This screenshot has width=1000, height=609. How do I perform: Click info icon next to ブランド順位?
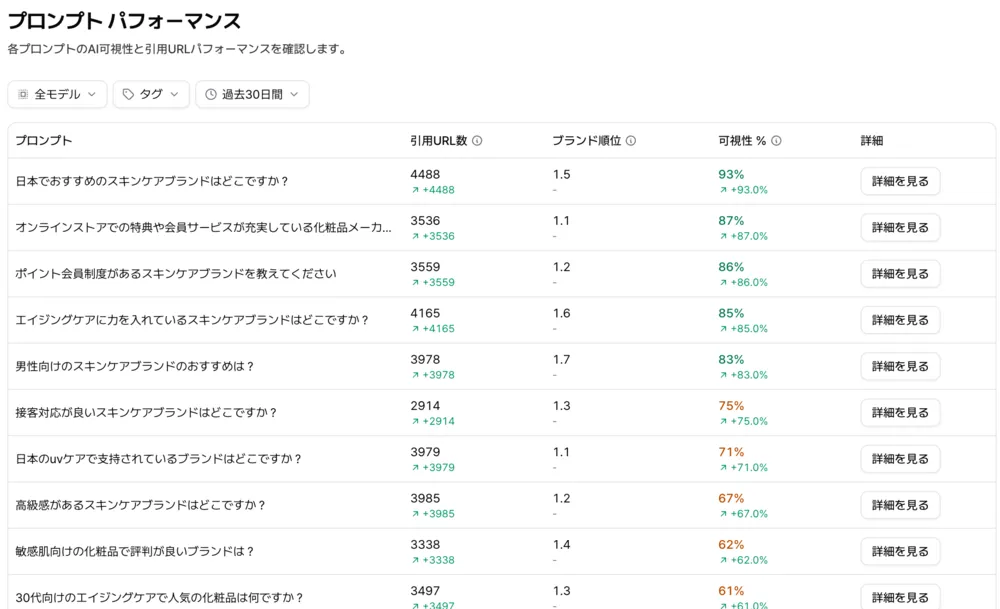[x=631, y=141]
